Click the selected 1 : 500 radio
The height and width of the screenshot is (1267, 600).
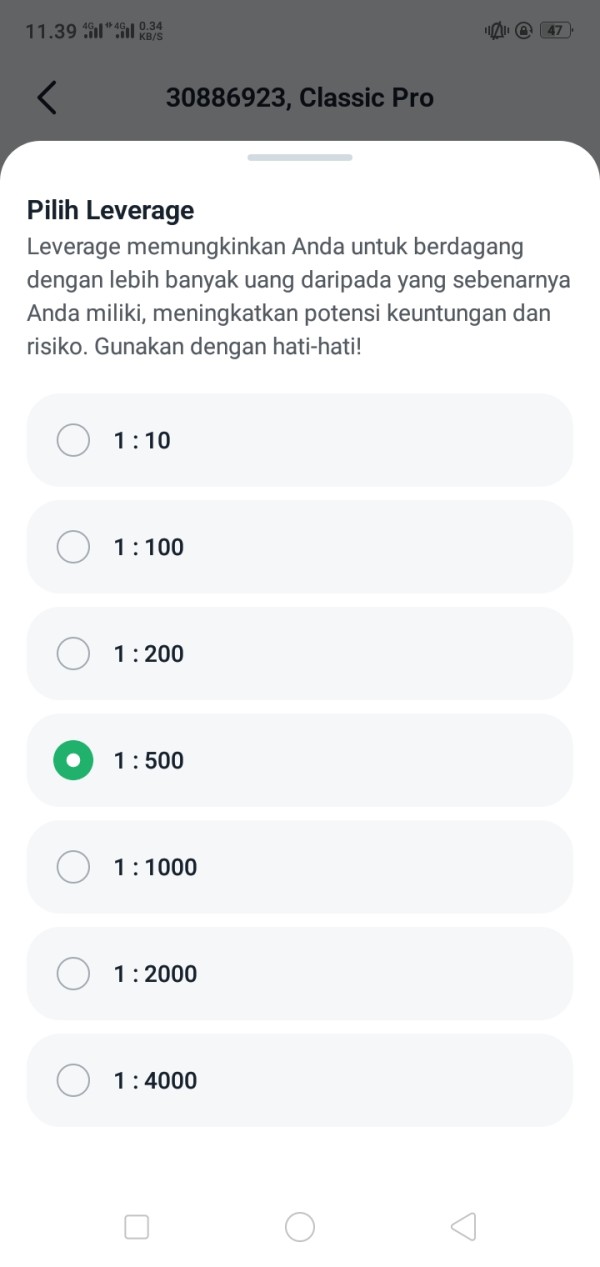[73, 760]
